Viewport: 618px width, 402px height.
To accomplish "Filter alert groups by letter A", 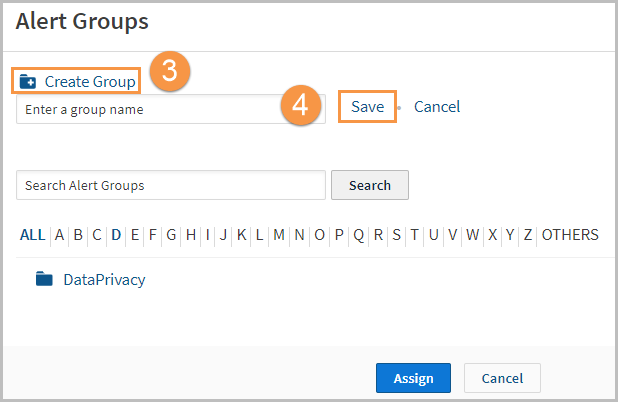I will (59, 235).
